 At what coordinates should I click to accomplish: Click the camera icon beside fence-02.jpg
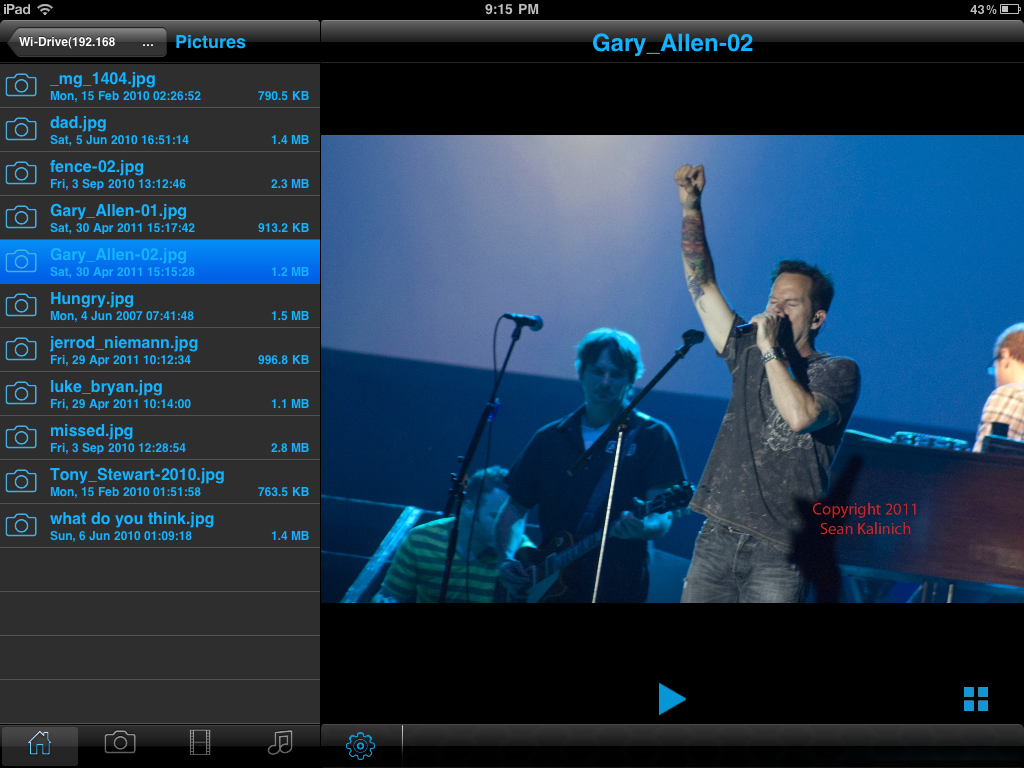[21, 173]
